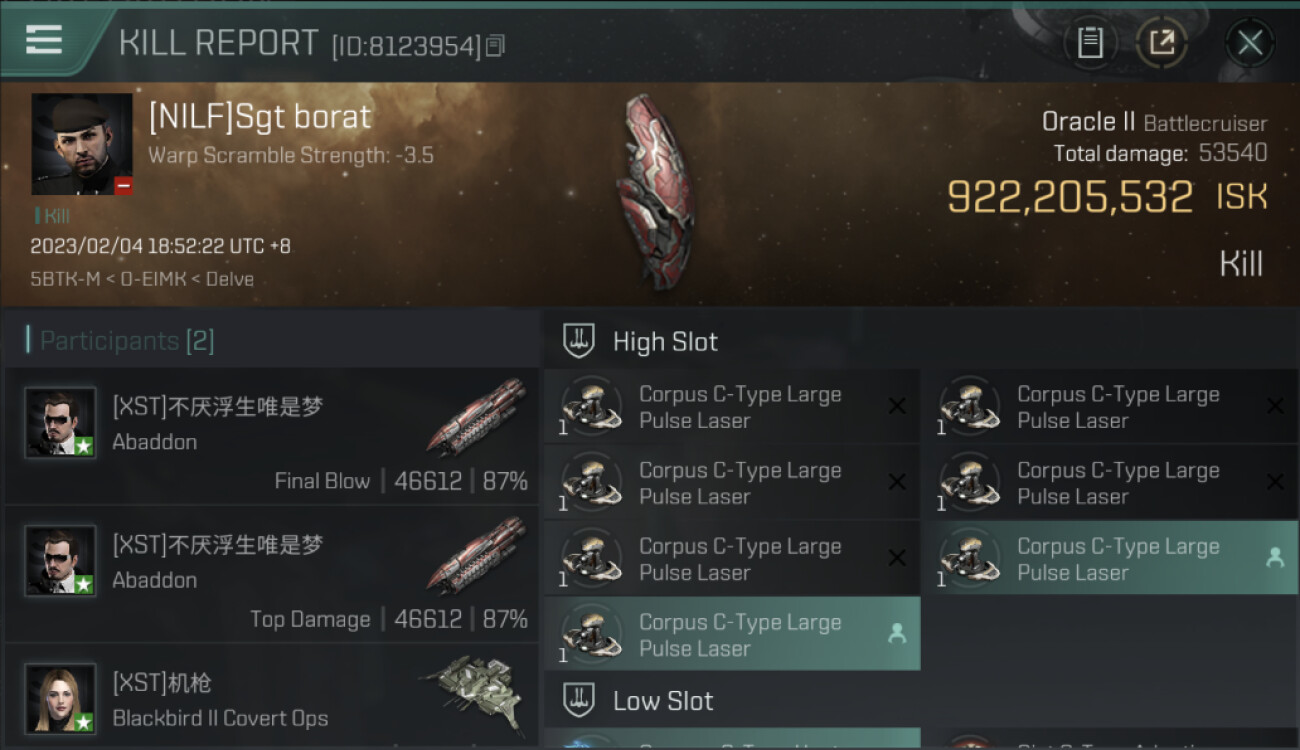1300x750 pixels.
Task: Open Top Damage Abaddon pilot portrait
Action: (60, 561)
